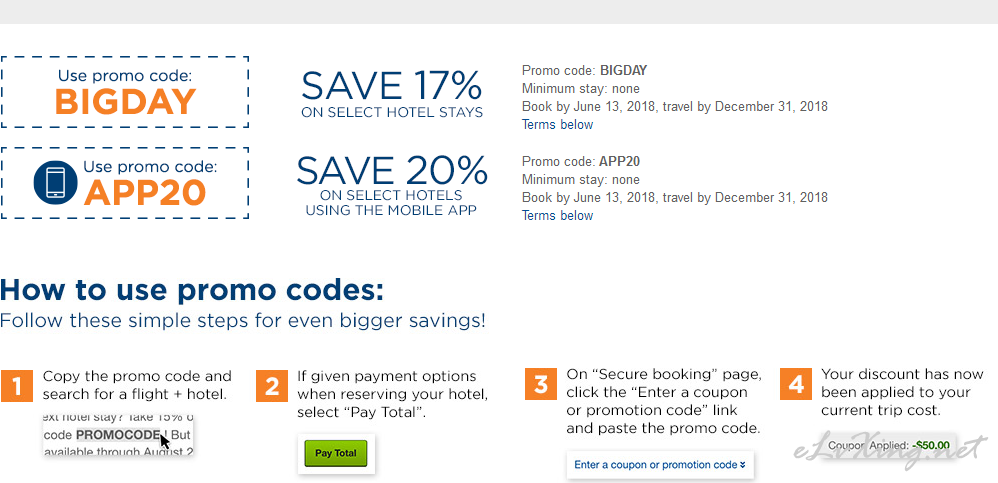Click the APP20 promo code coupon box
Viewport: 998px width, 483px height.
point(124,183)
